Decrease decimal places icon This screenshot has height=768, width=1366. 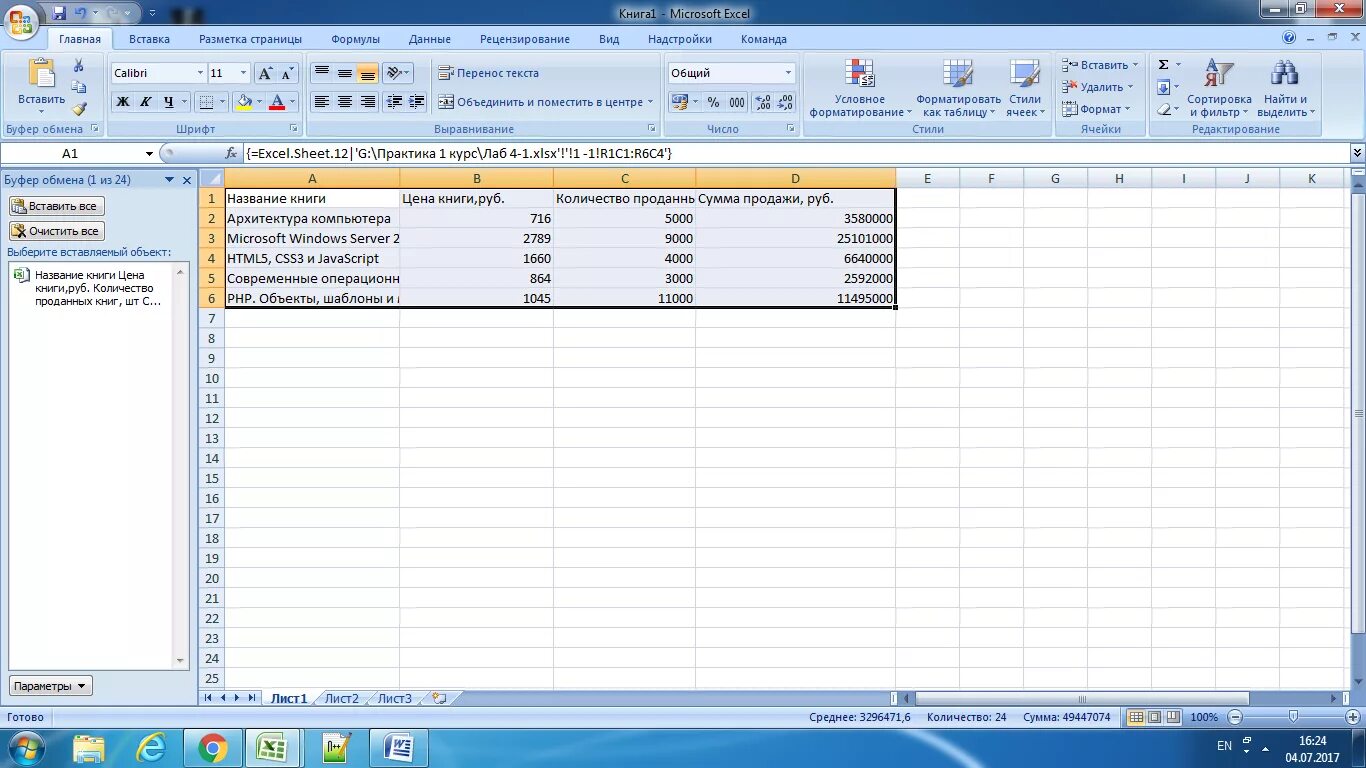[x=786, y=102]
